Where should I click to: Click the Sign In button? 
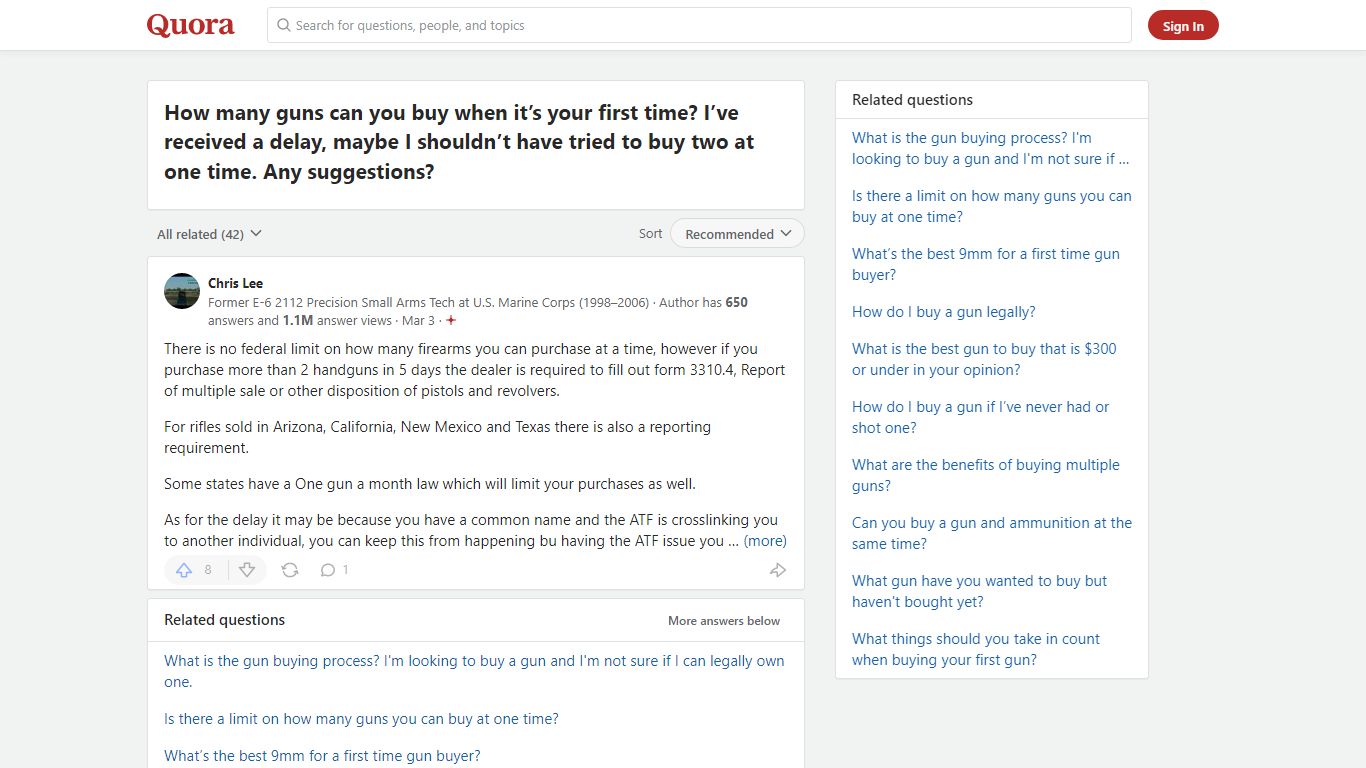1183,26
